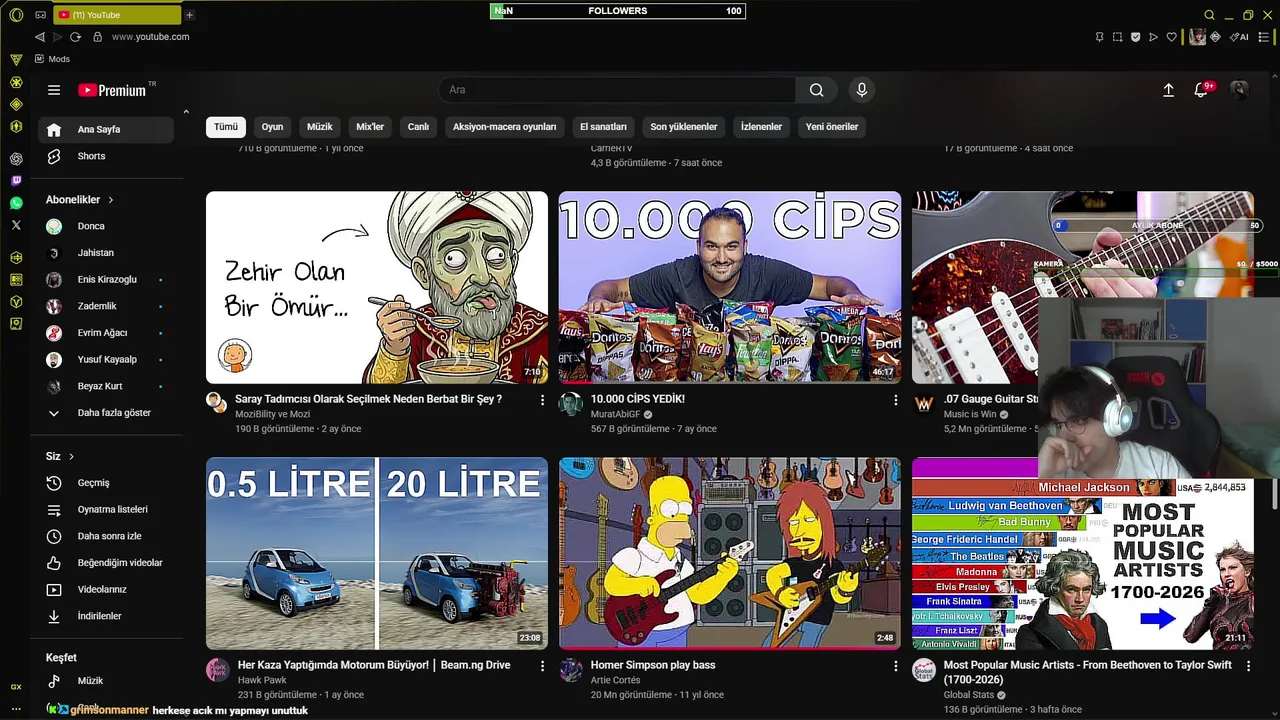Select the 'Canlı' filter chip
Screen dimensions: 1280x720
pos(418,127)
